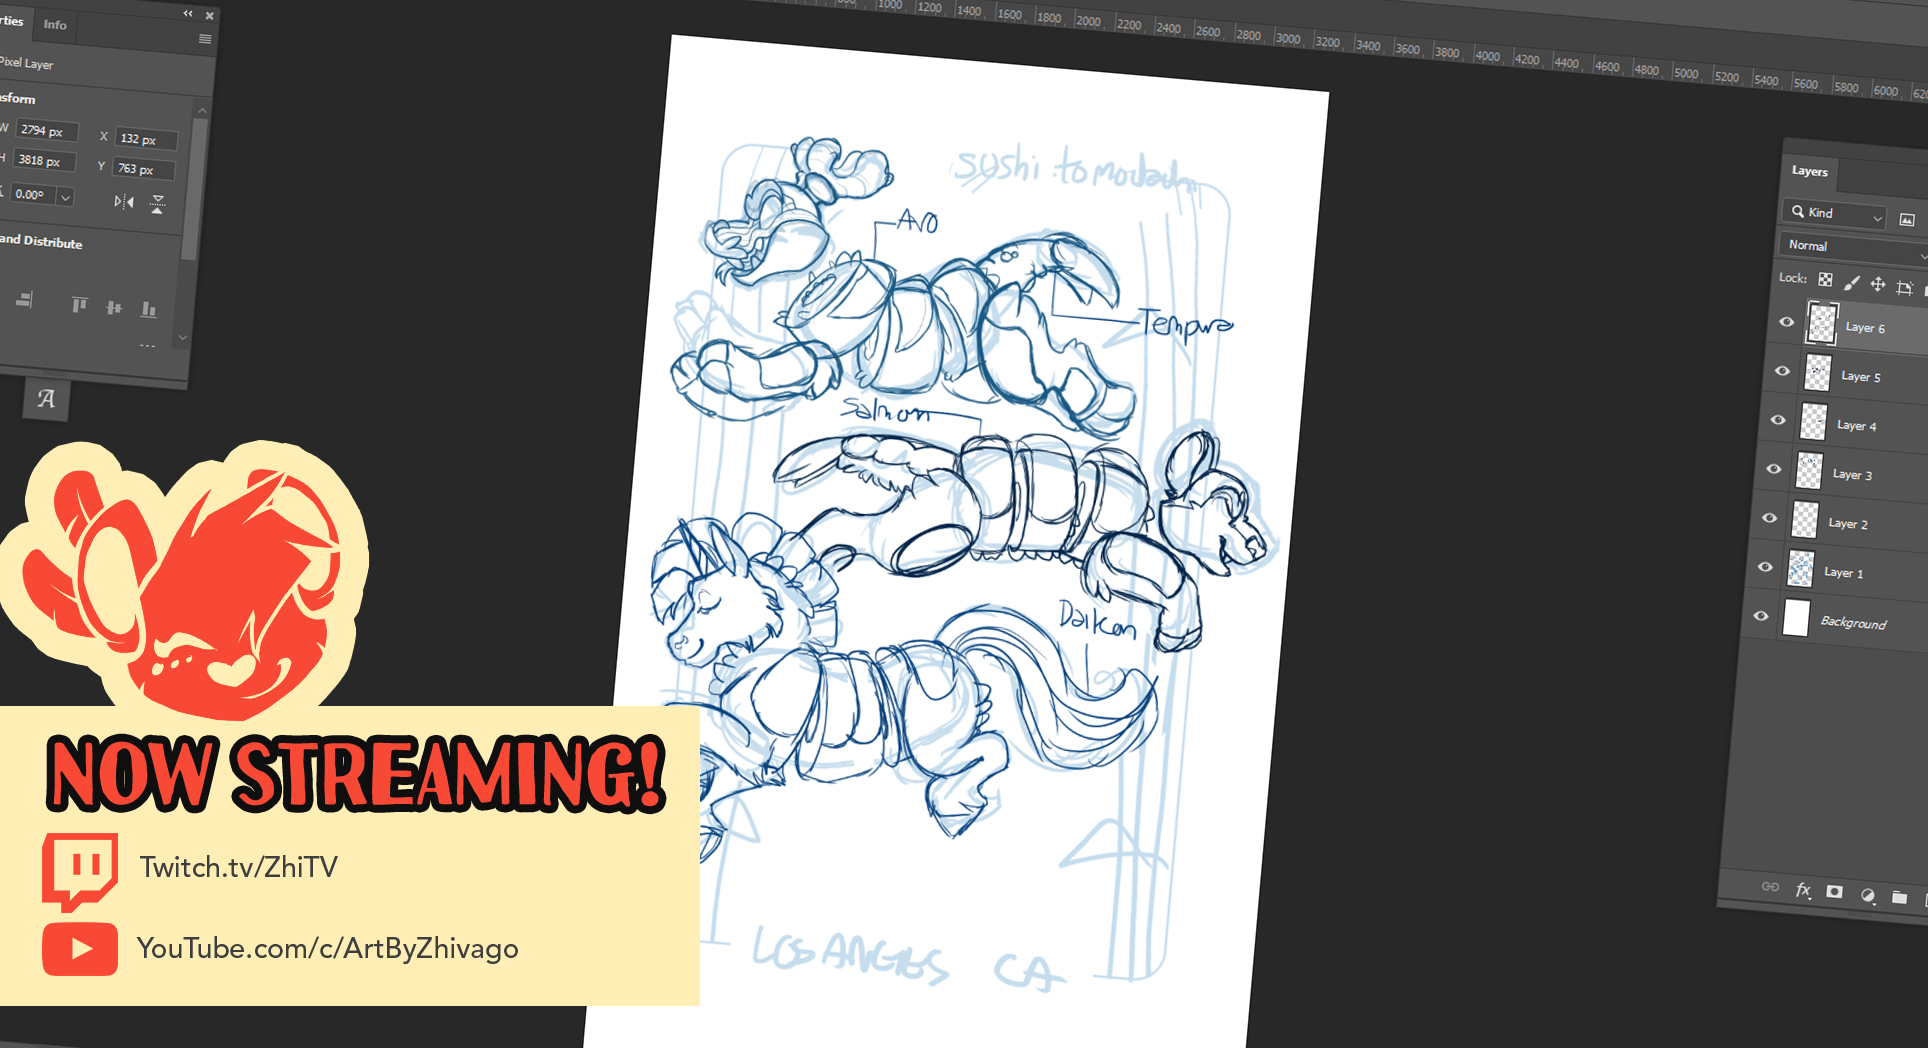Click the link layers icon

1770,887
